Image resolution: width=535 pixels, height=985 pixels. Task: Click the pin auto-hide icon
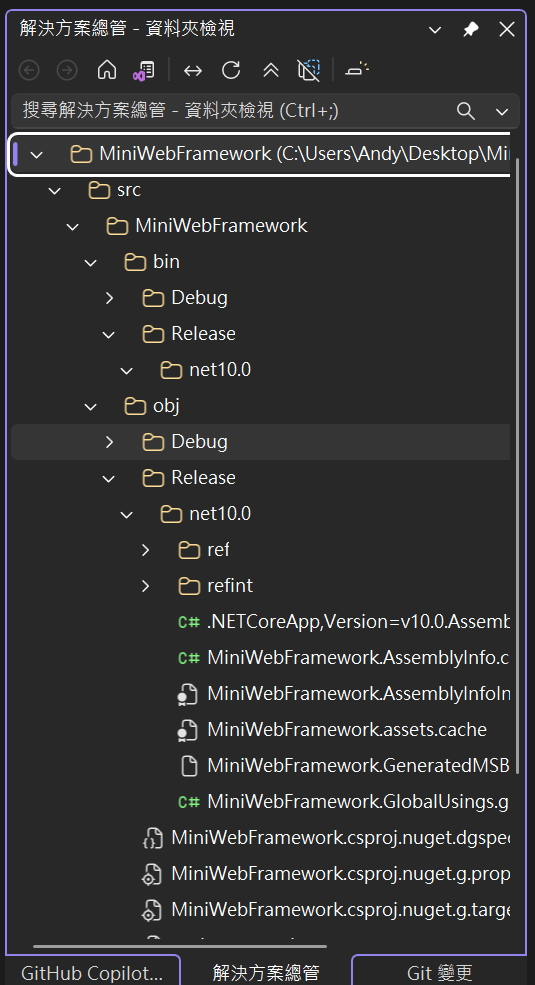click(471, 29)
